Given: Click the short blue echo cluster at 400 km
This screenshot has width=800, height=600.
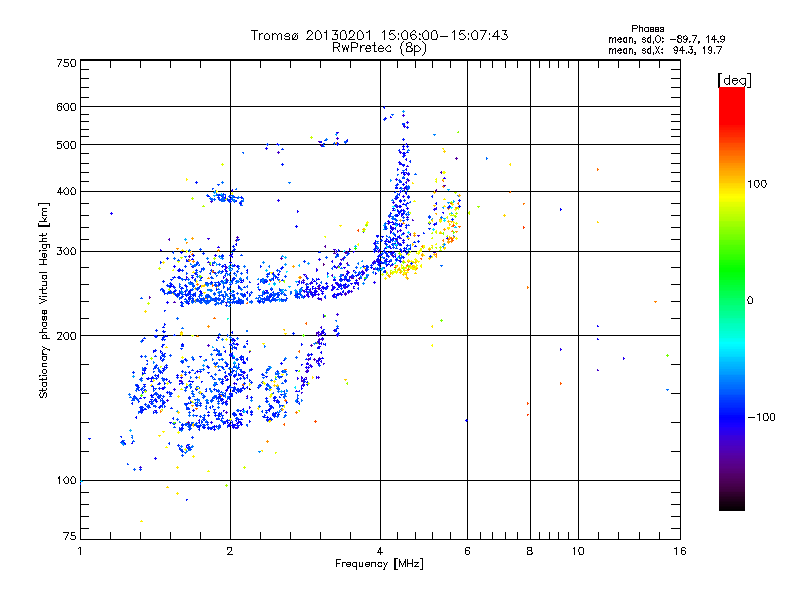Looking at the screenshot, I should pyautogui.click(x=226, y=197).
